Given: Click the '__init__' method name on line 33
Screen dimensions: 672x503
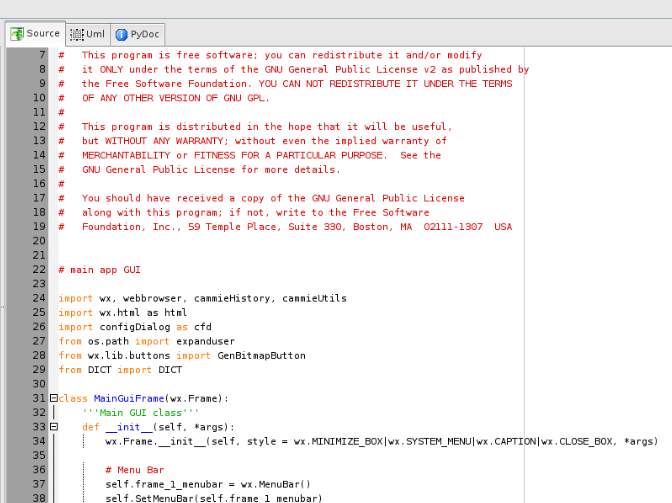Looking at the screenshot, I should pyautogui.click(x=129, y=427).
